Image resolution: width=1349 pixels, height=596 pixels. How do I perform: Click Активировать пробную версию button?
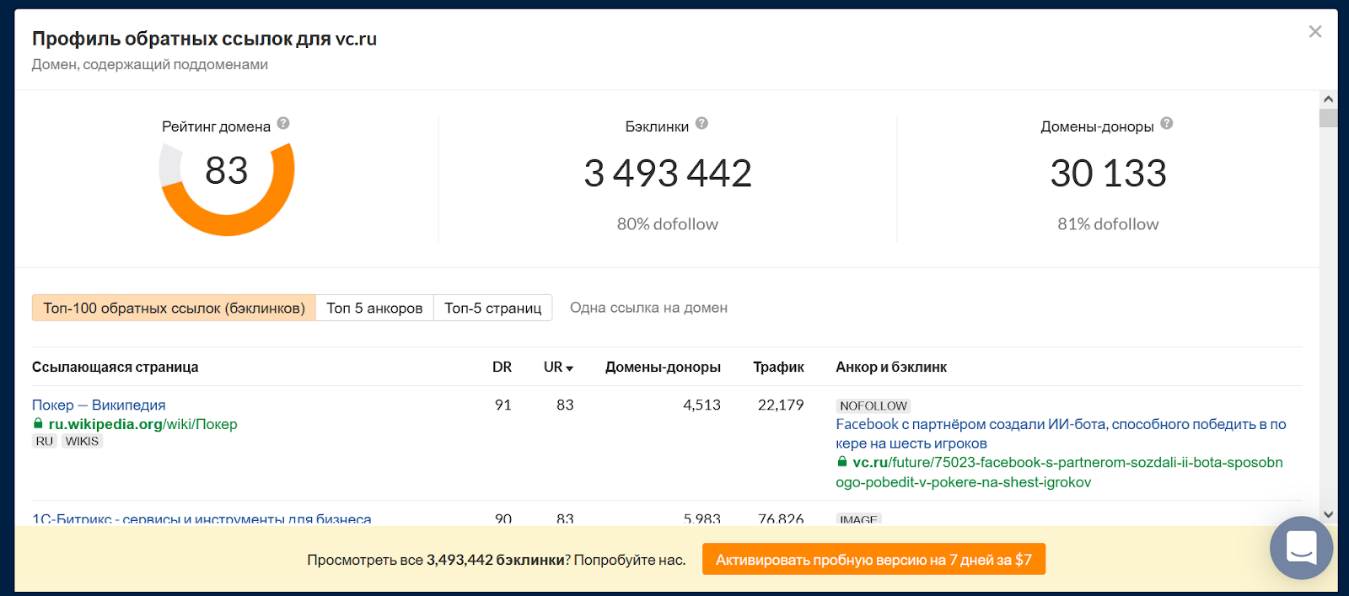point(874,560)
